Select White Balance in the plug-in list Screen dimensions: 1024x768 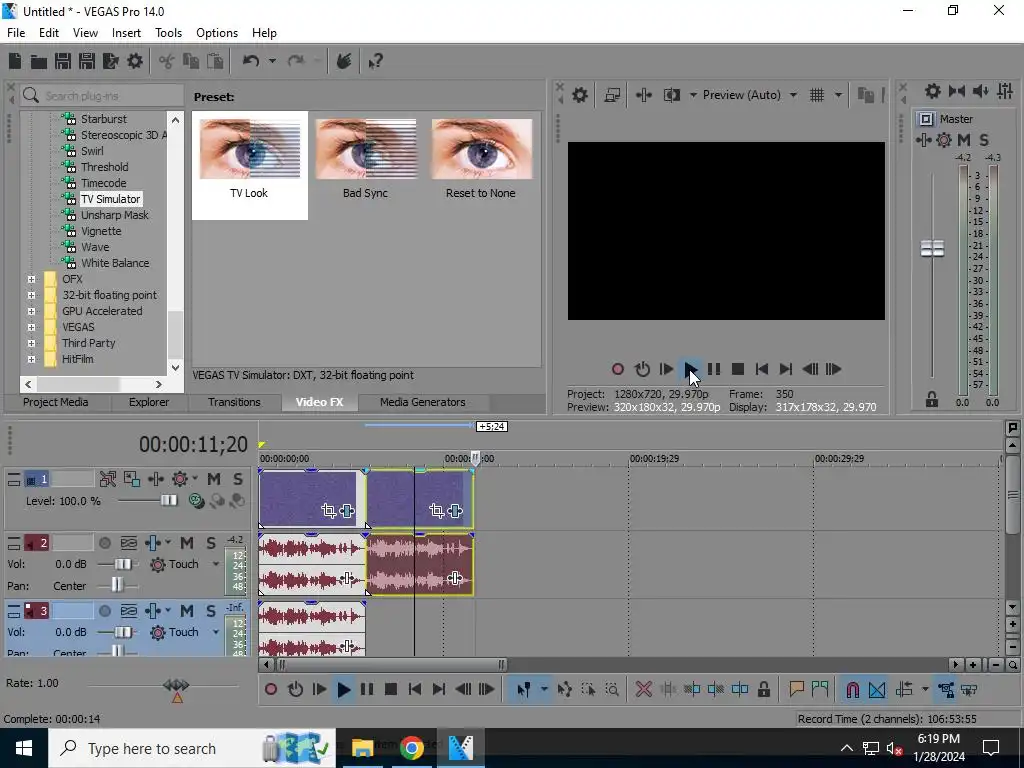115,263
